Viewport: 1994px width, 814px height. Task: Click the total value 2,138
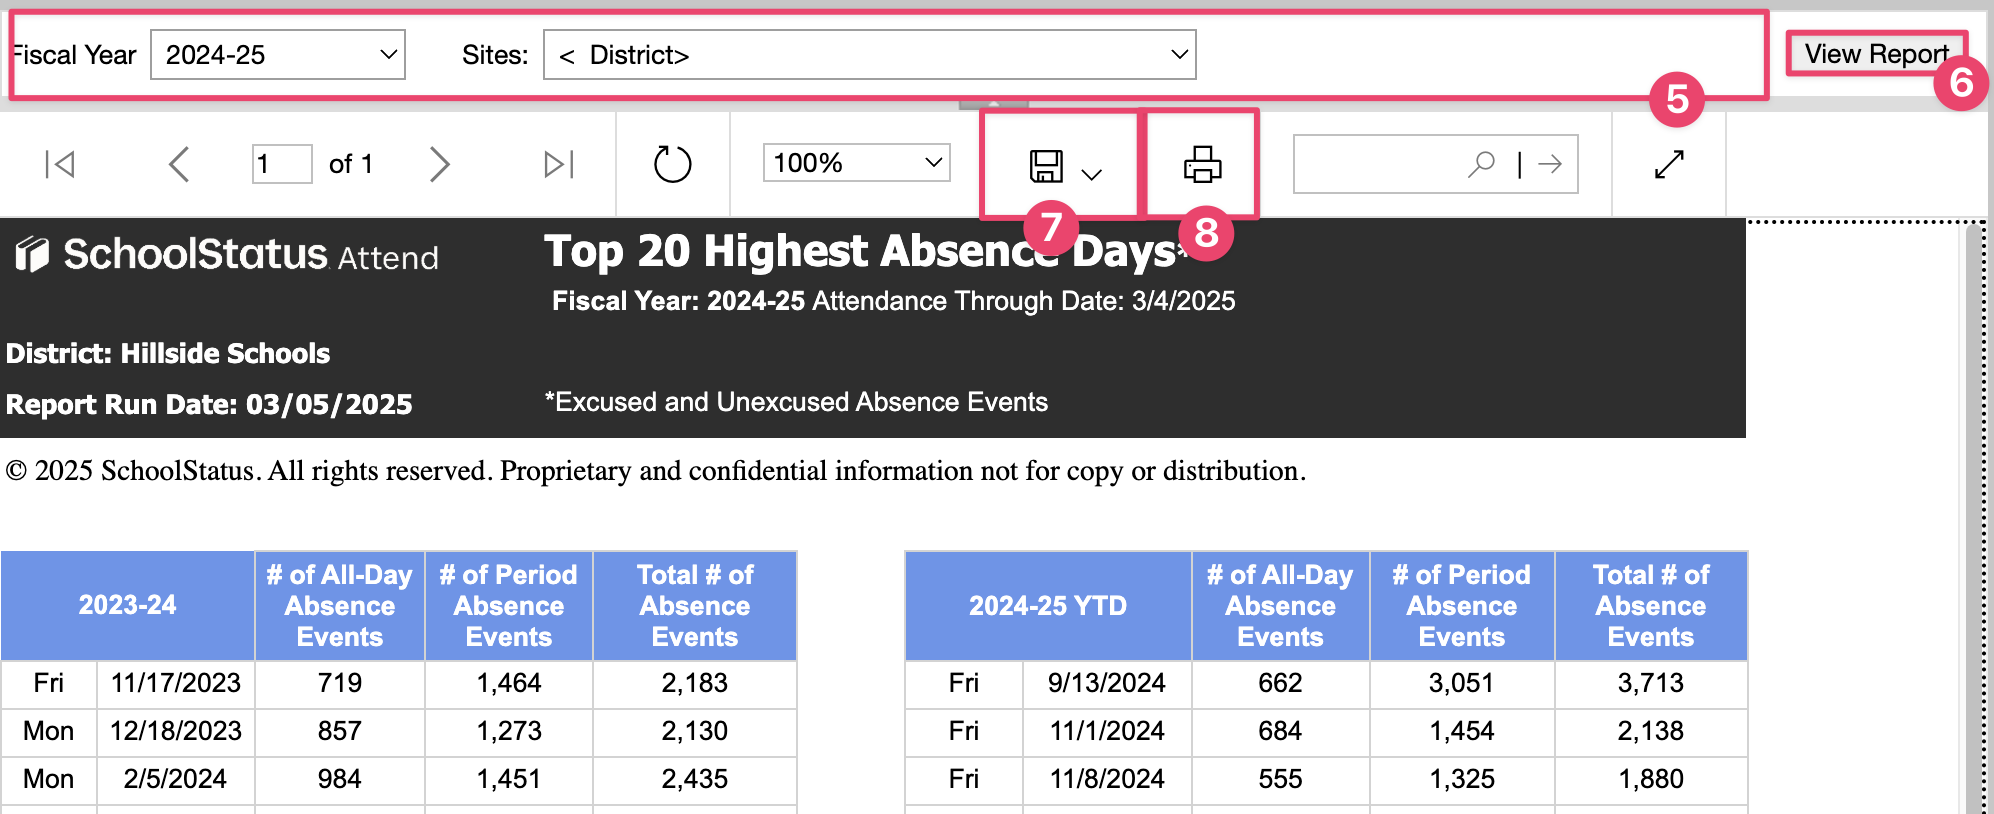coord(1651,732)
